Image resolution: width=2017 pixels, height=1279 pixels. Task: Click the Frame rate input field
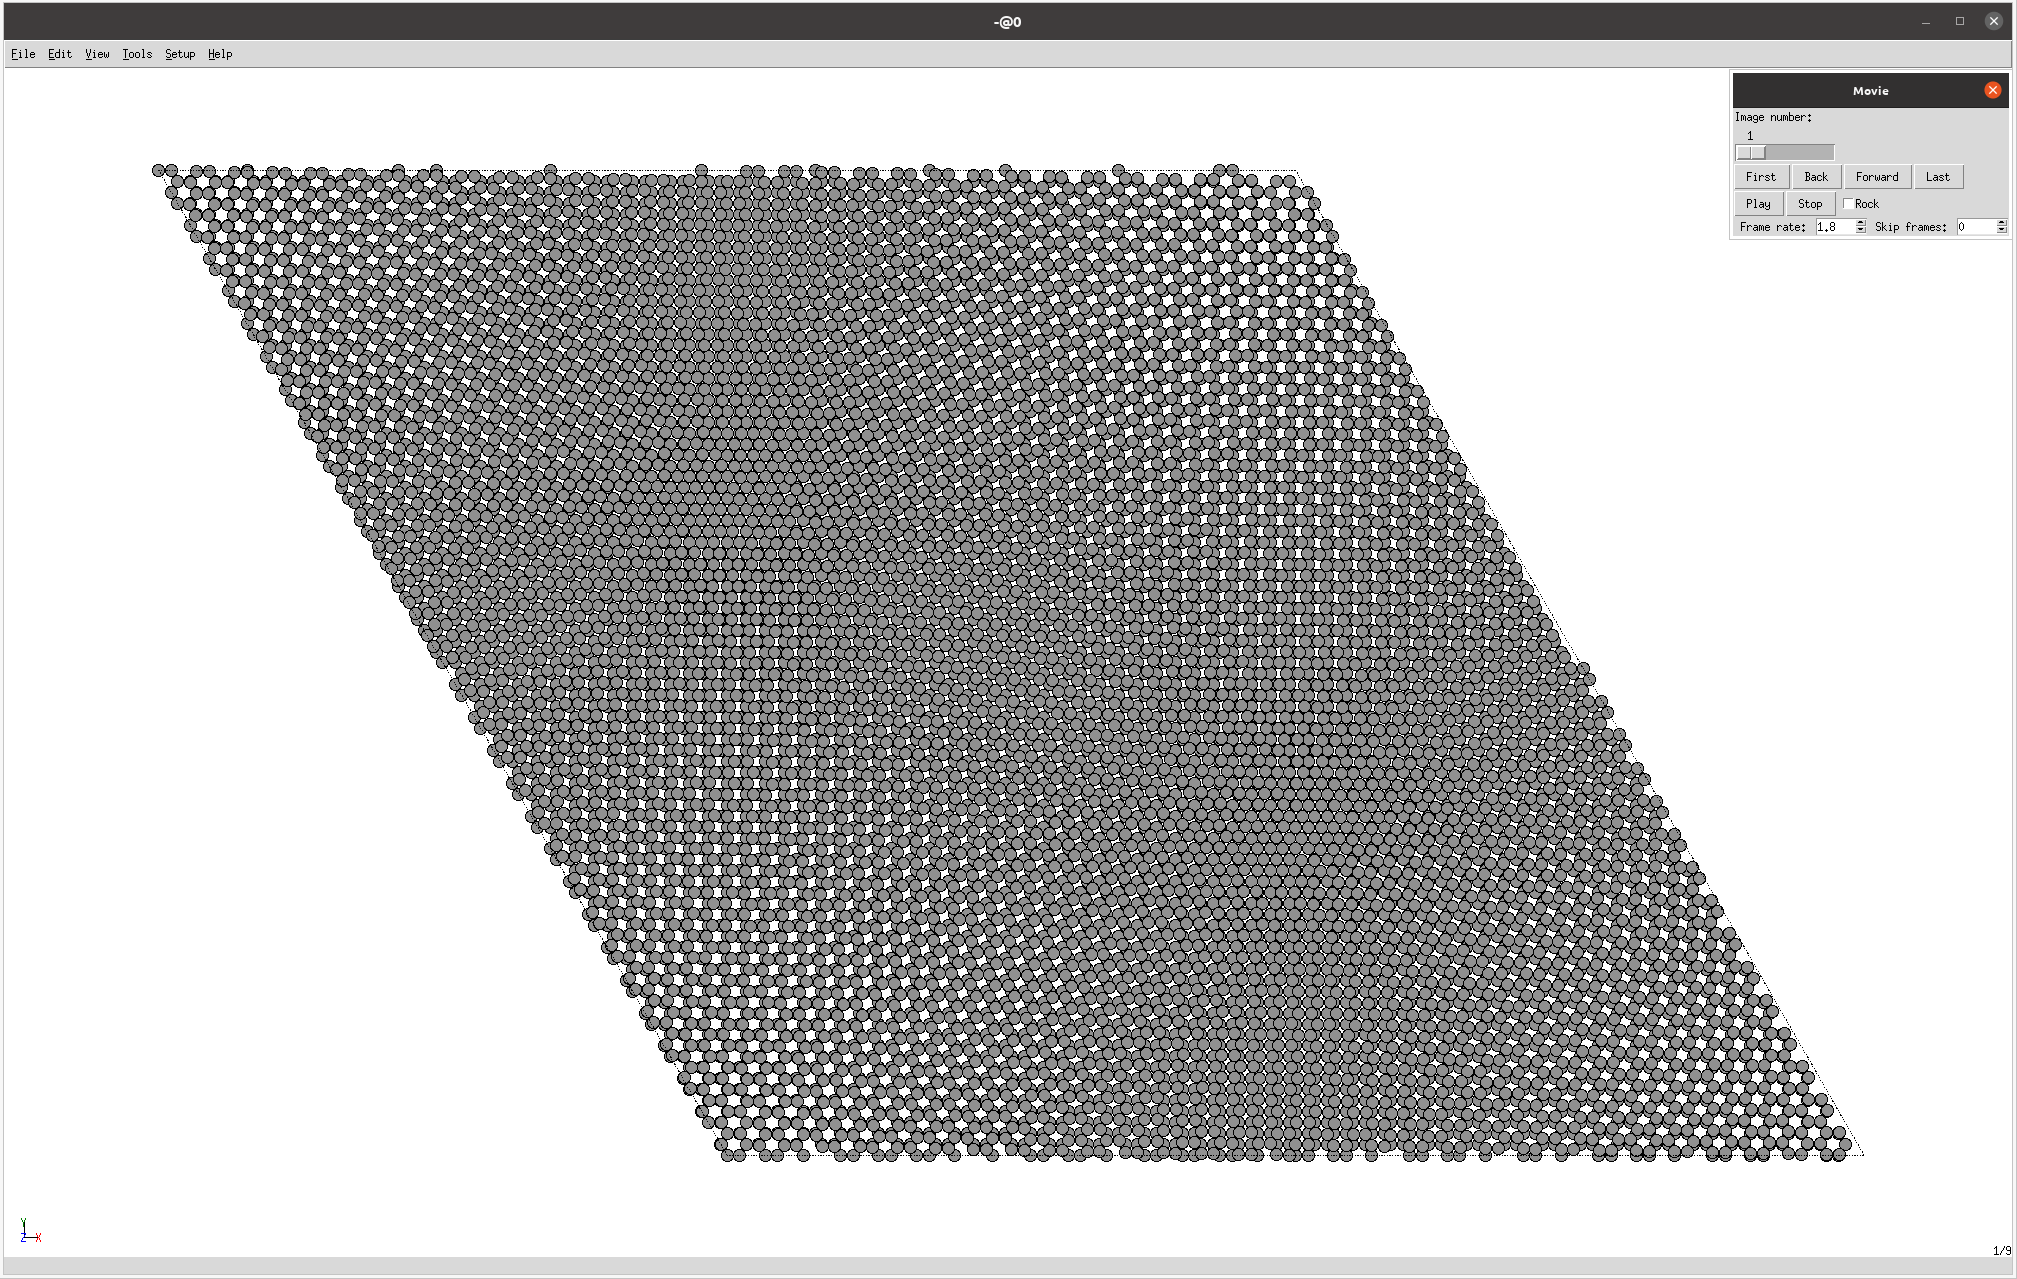[1829, 225]
